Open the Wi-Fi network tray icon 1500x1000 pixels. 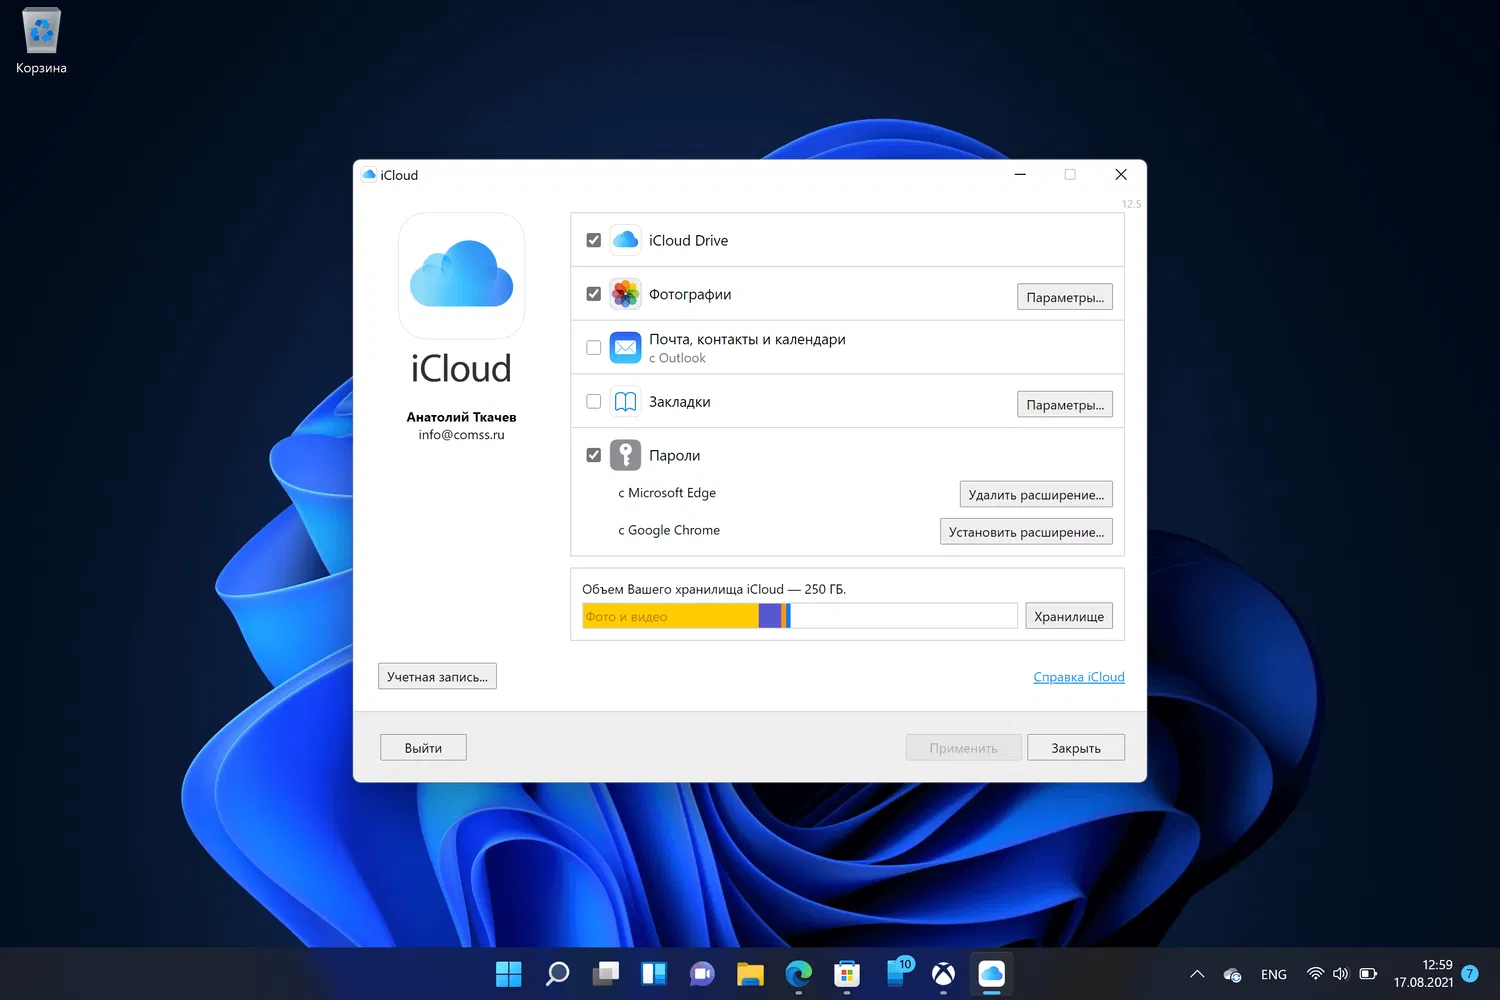(x=1315, y=974)
